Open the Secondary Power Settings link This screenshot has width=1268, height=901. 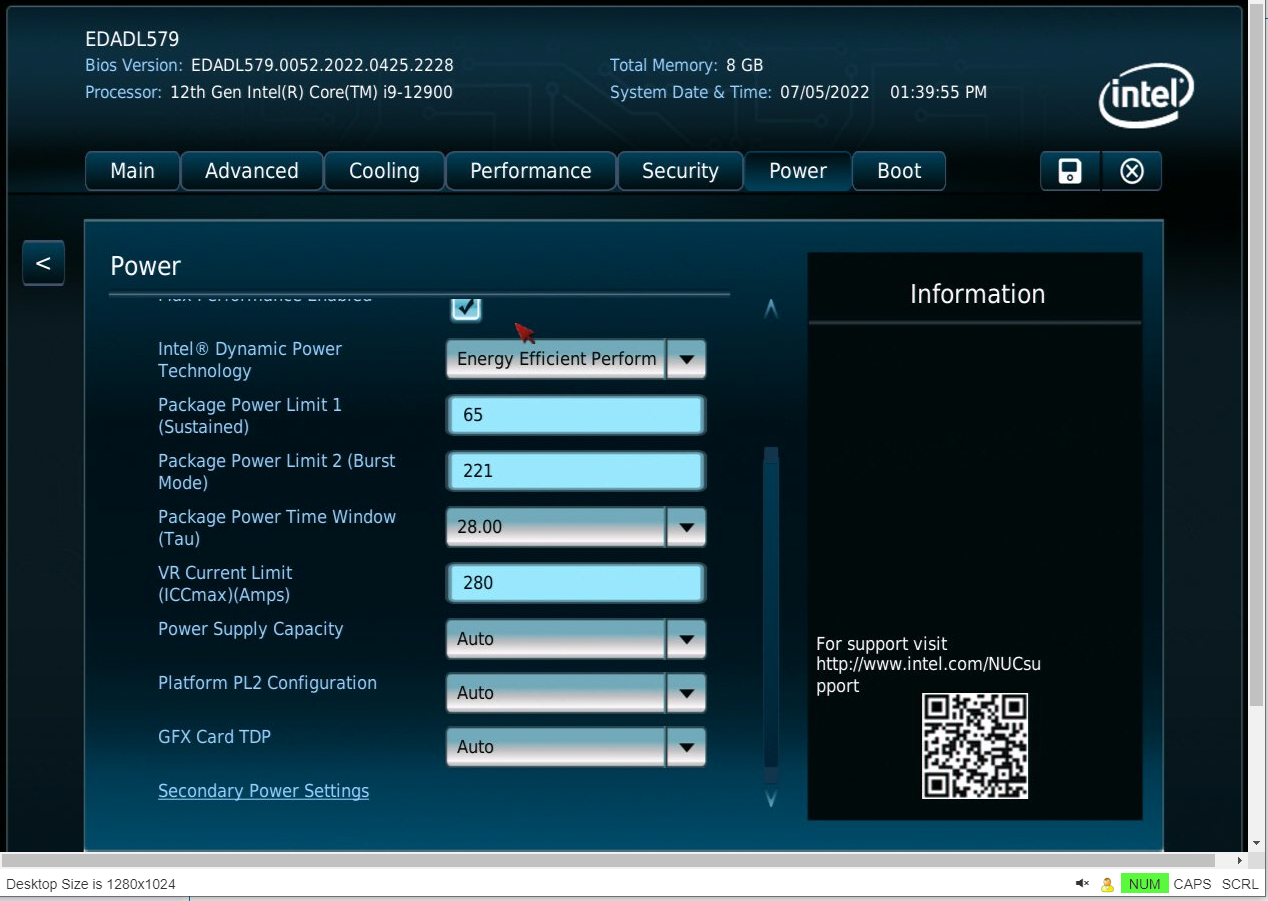point(263,790)
